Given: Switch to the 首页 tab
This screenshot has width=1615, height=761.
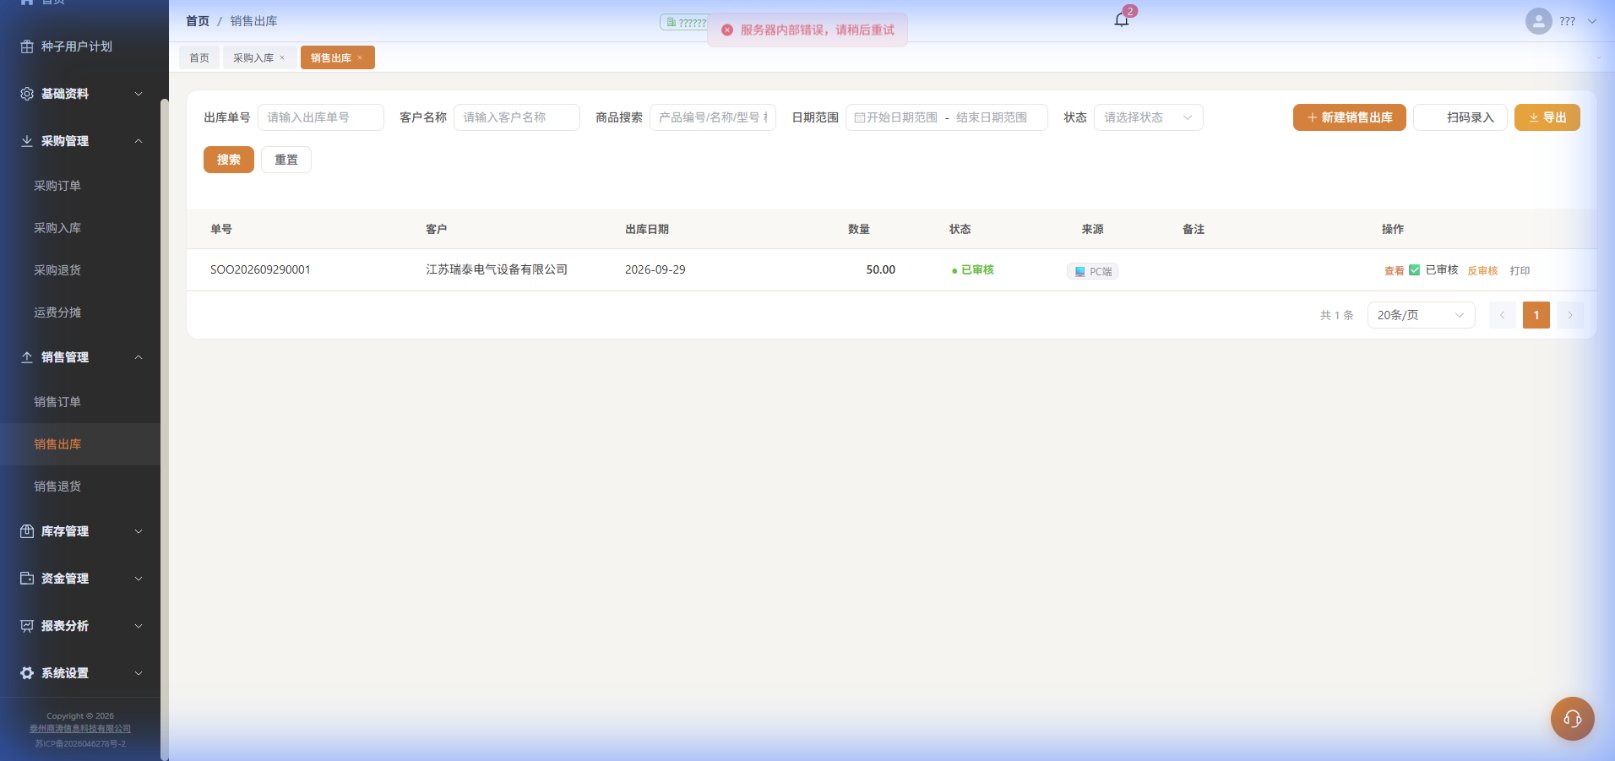Looking at the screenshot, I should point(200,58).
